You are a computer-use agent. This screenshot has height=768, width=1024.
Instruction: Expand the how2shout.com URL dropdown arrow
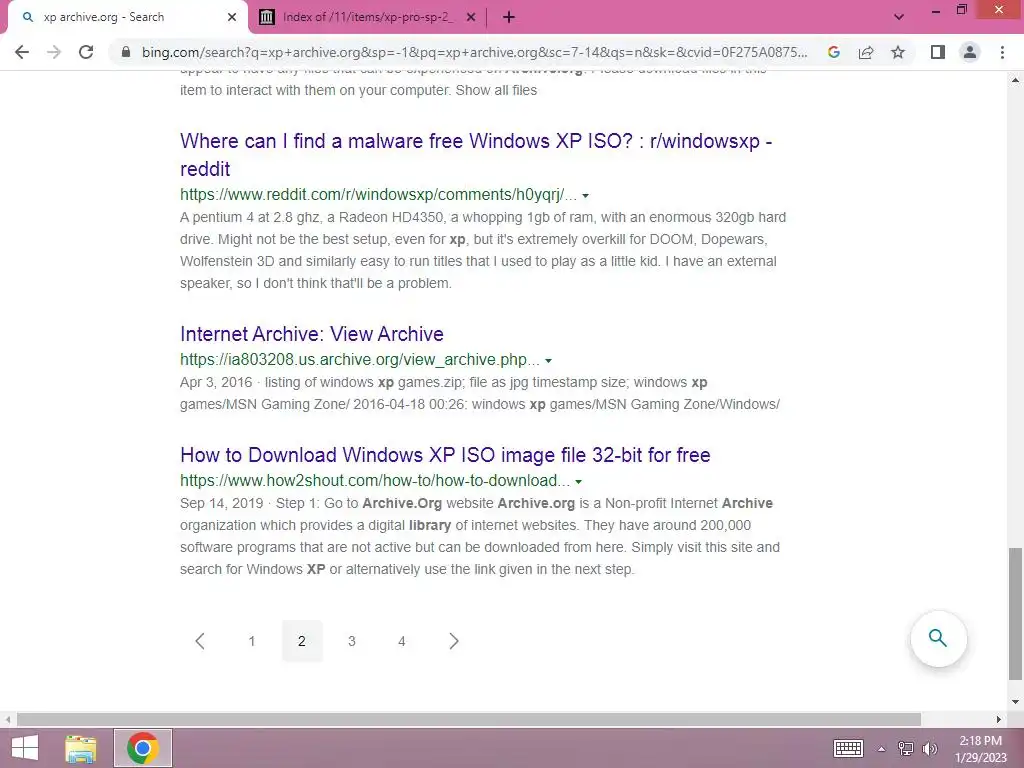click(579, 482)
